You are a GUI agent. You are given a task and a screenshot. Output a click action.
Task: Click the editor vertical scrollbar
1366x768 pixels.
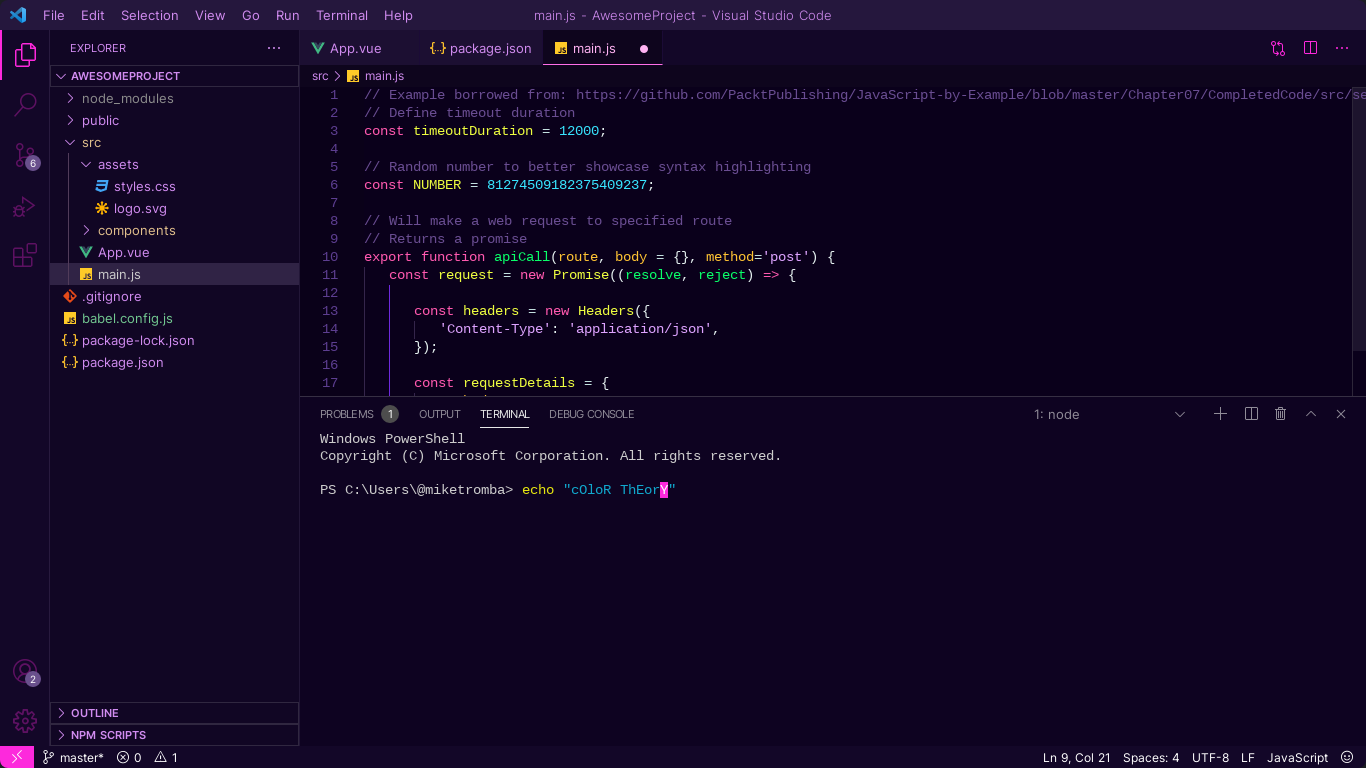coord(1359,218)
